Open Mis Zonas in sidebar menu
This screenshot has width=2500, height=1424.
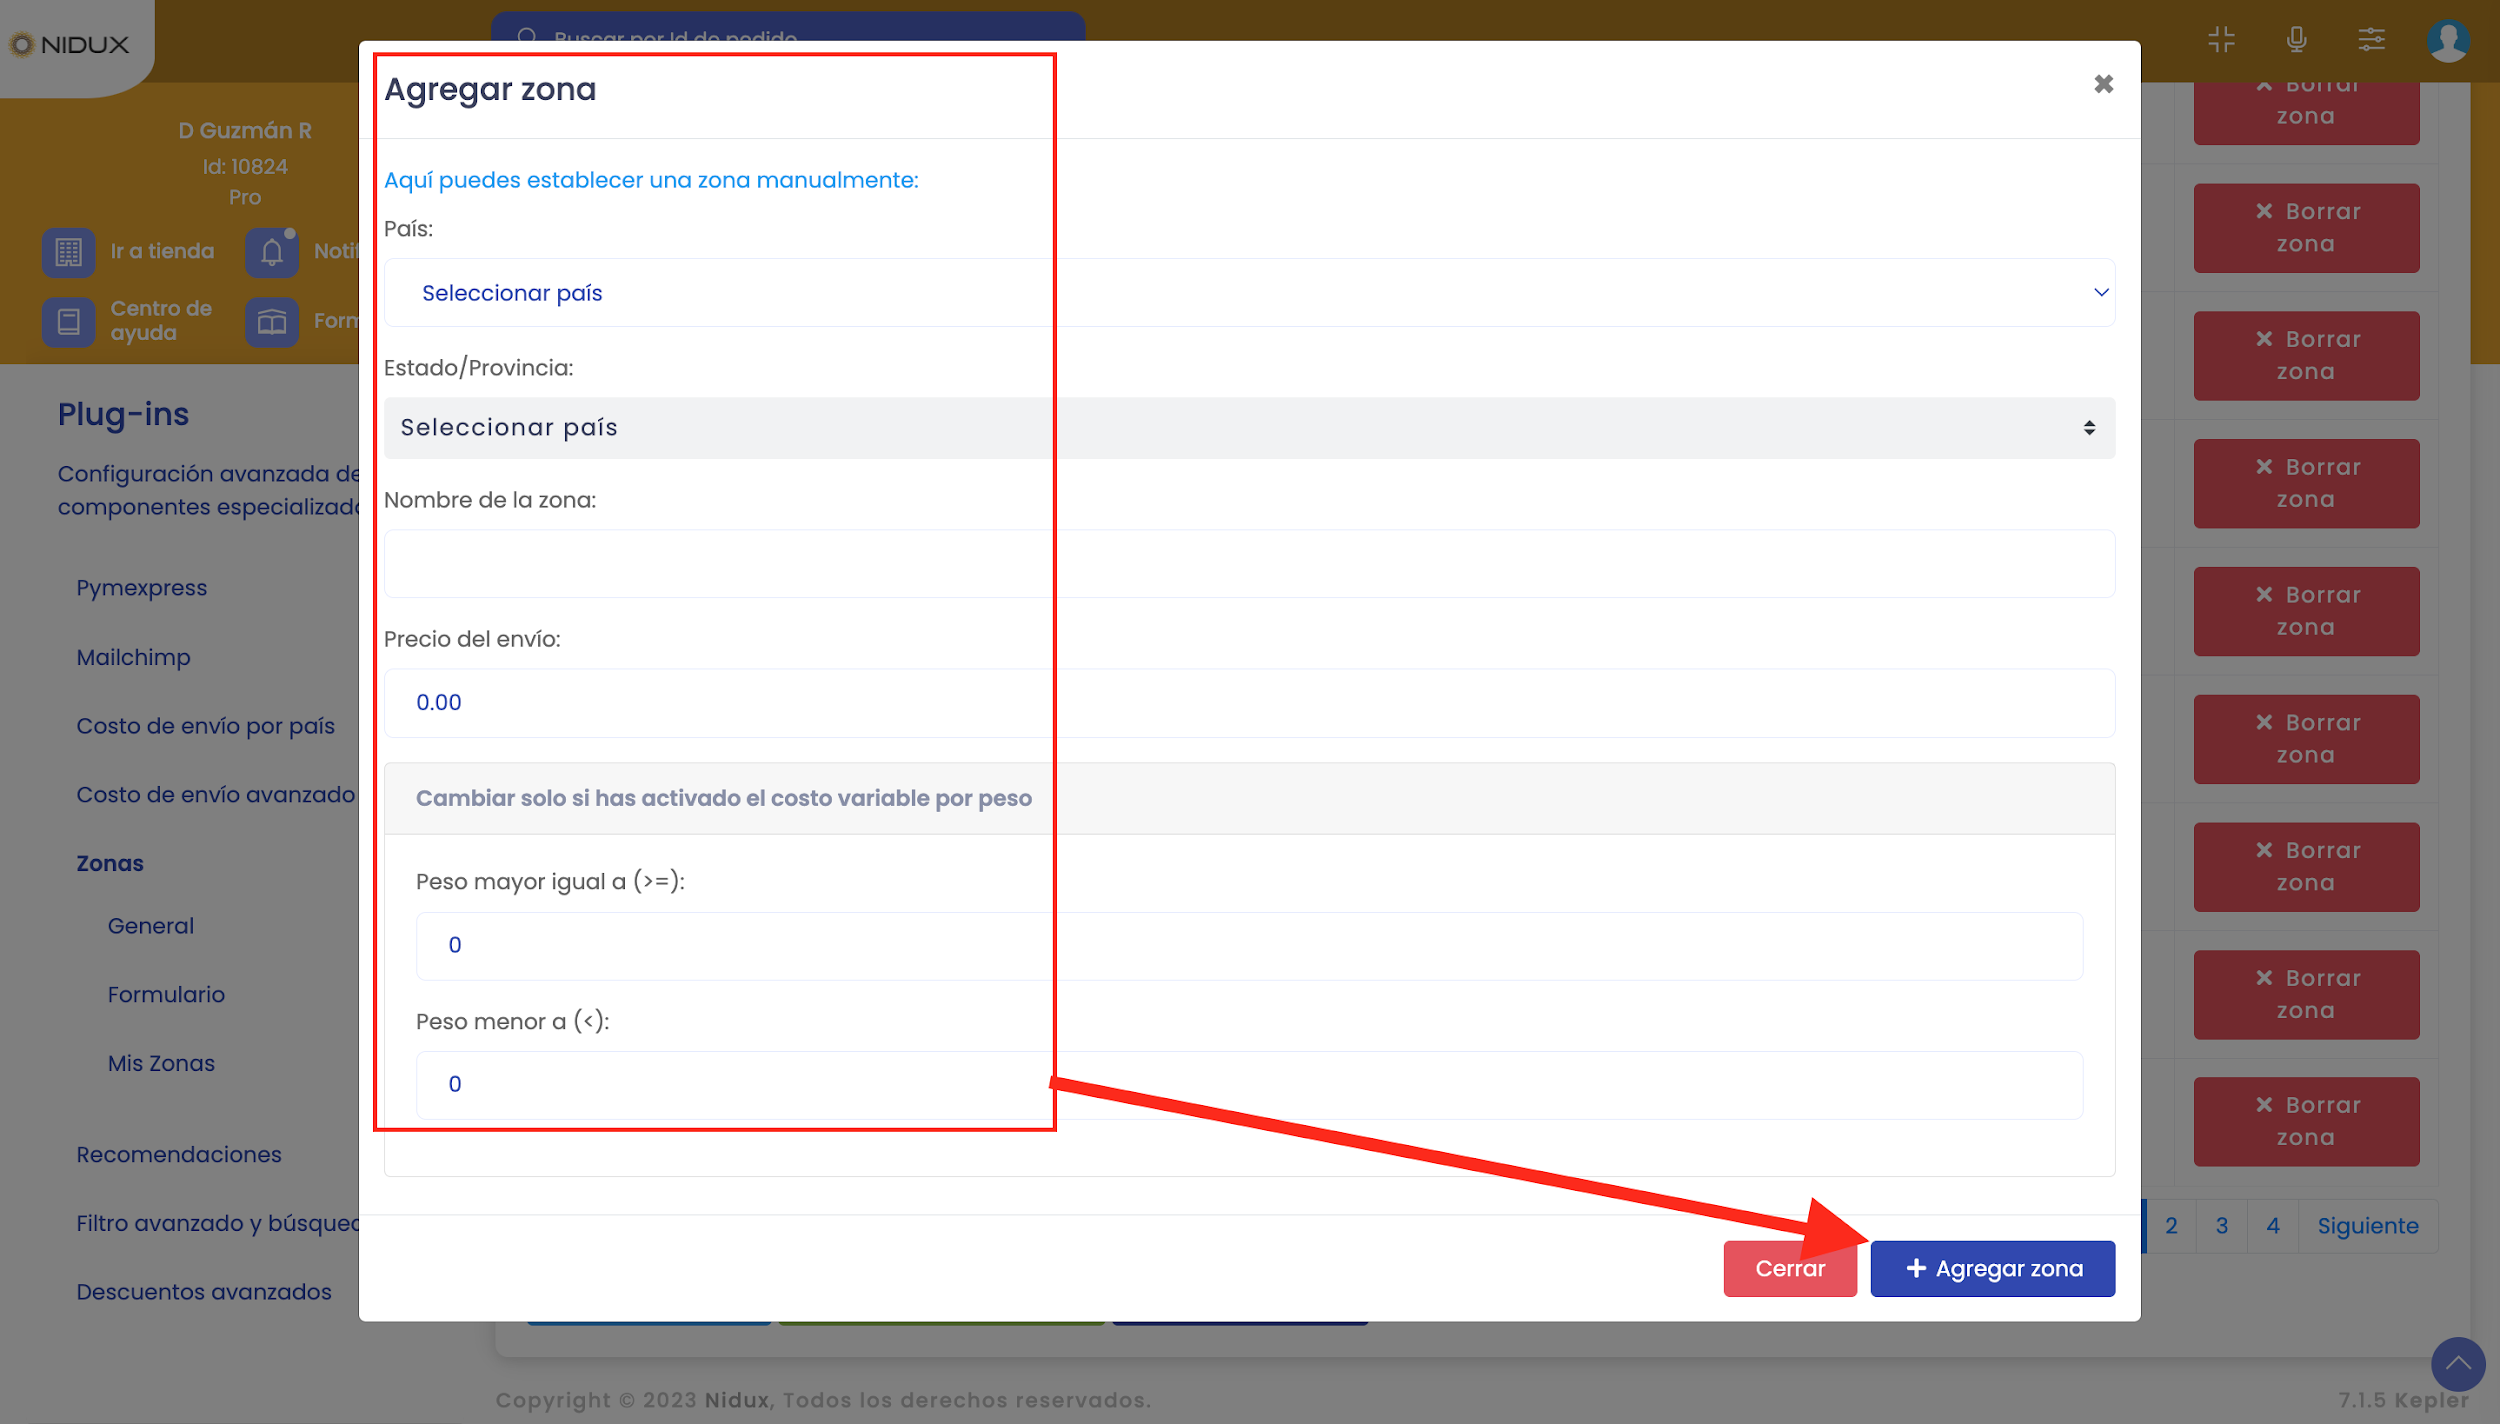click(x=161, y=1064)
